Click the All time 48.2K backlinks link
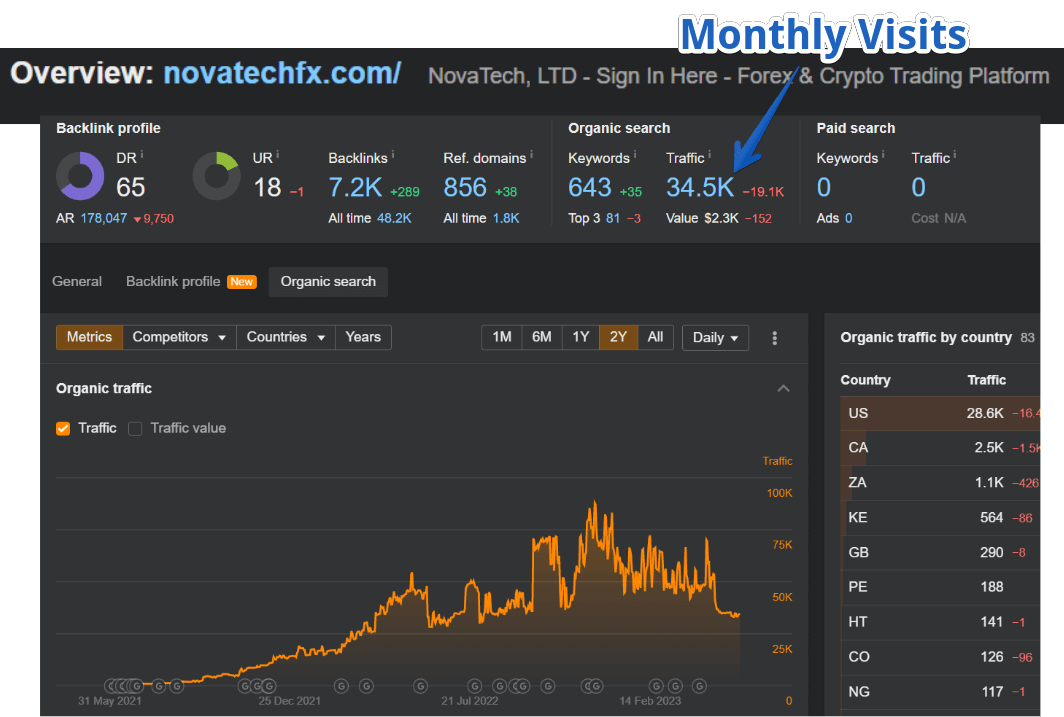The width and height of the screenshot is (1064, 717). click(394, 218)
